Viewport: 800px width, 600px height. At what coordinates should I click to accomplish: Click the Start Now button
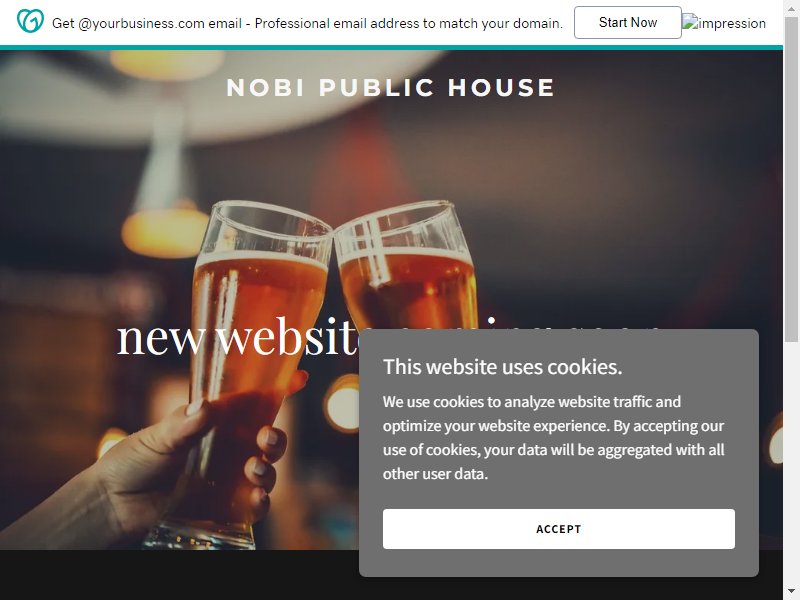628,22
